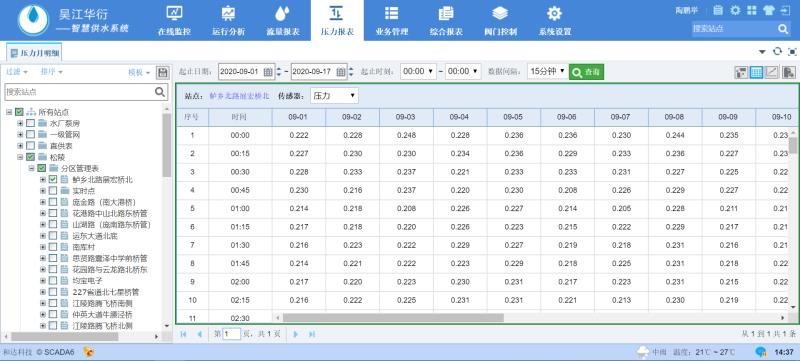Open the 业务管理 module

click(391, 20)
